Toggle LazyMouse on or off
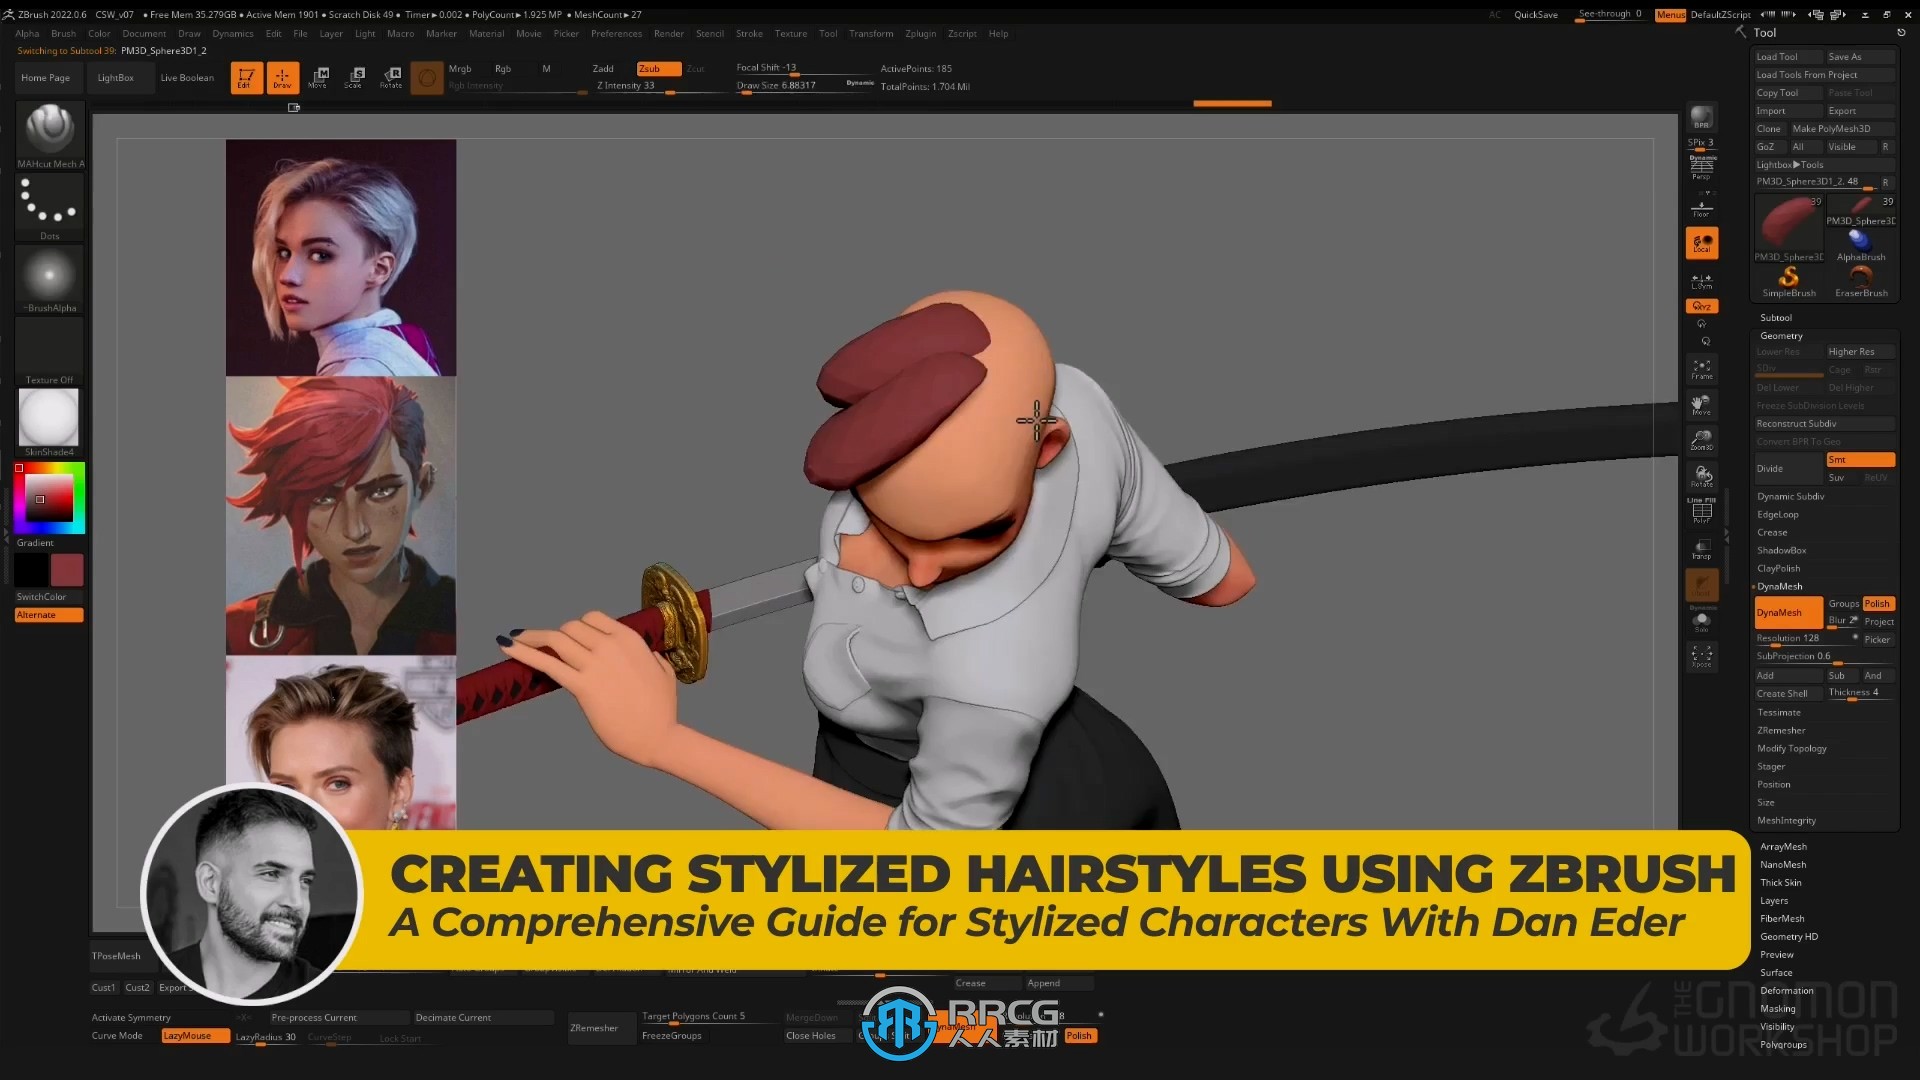 pyautogui.click(x=195, y=1036)
